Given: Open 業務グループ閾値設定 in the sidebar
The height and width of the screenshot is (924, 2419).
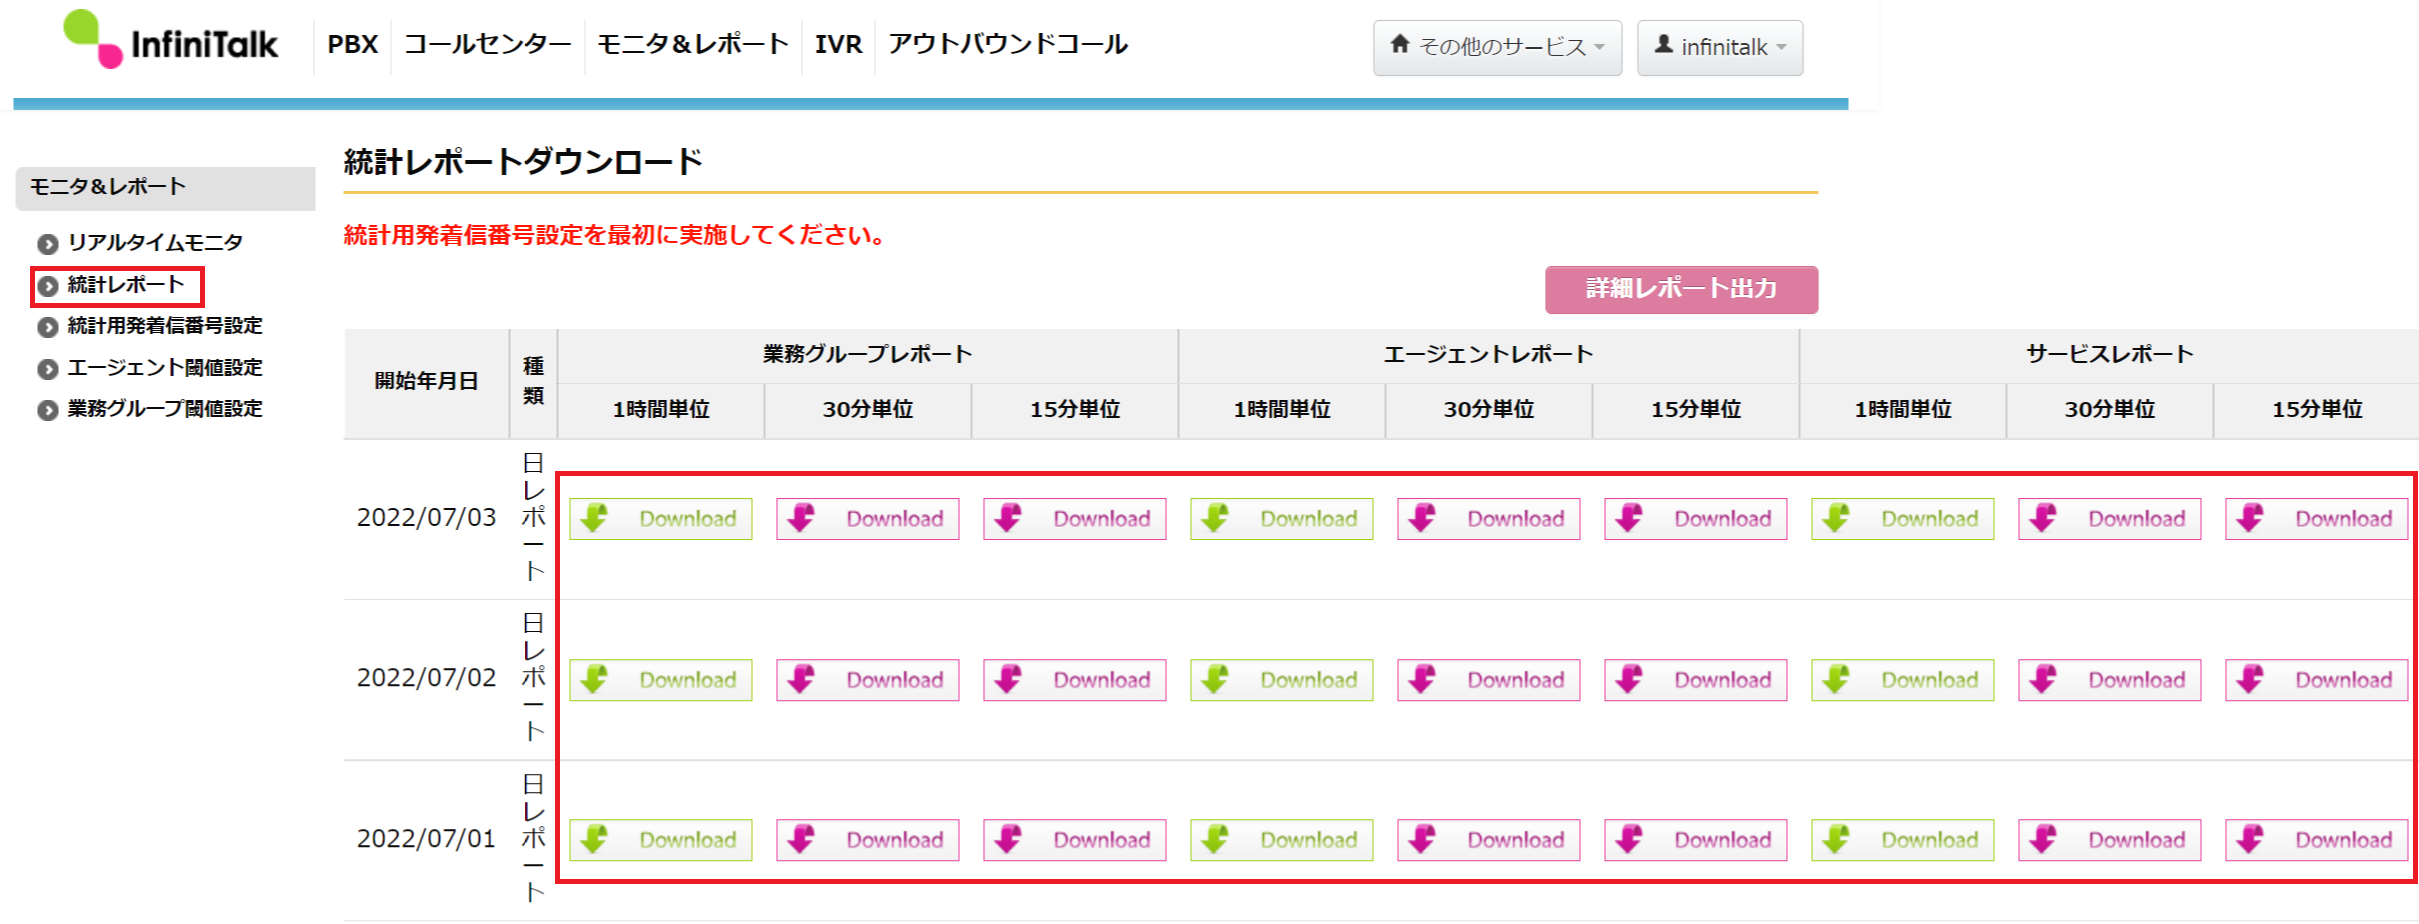Looking at the screenshot, I should (x=165, y=409).
